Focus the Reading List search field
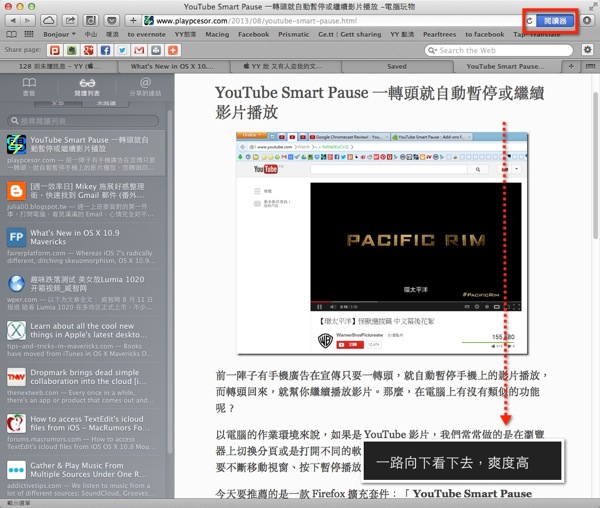600x508 pixels. 83,121
